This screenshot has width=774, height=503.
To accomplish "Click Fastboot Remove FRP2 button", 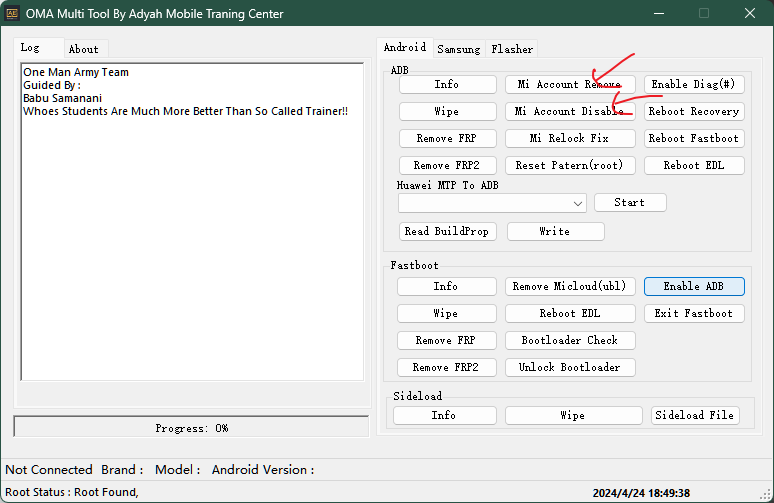I will click(x=447, y=367).
